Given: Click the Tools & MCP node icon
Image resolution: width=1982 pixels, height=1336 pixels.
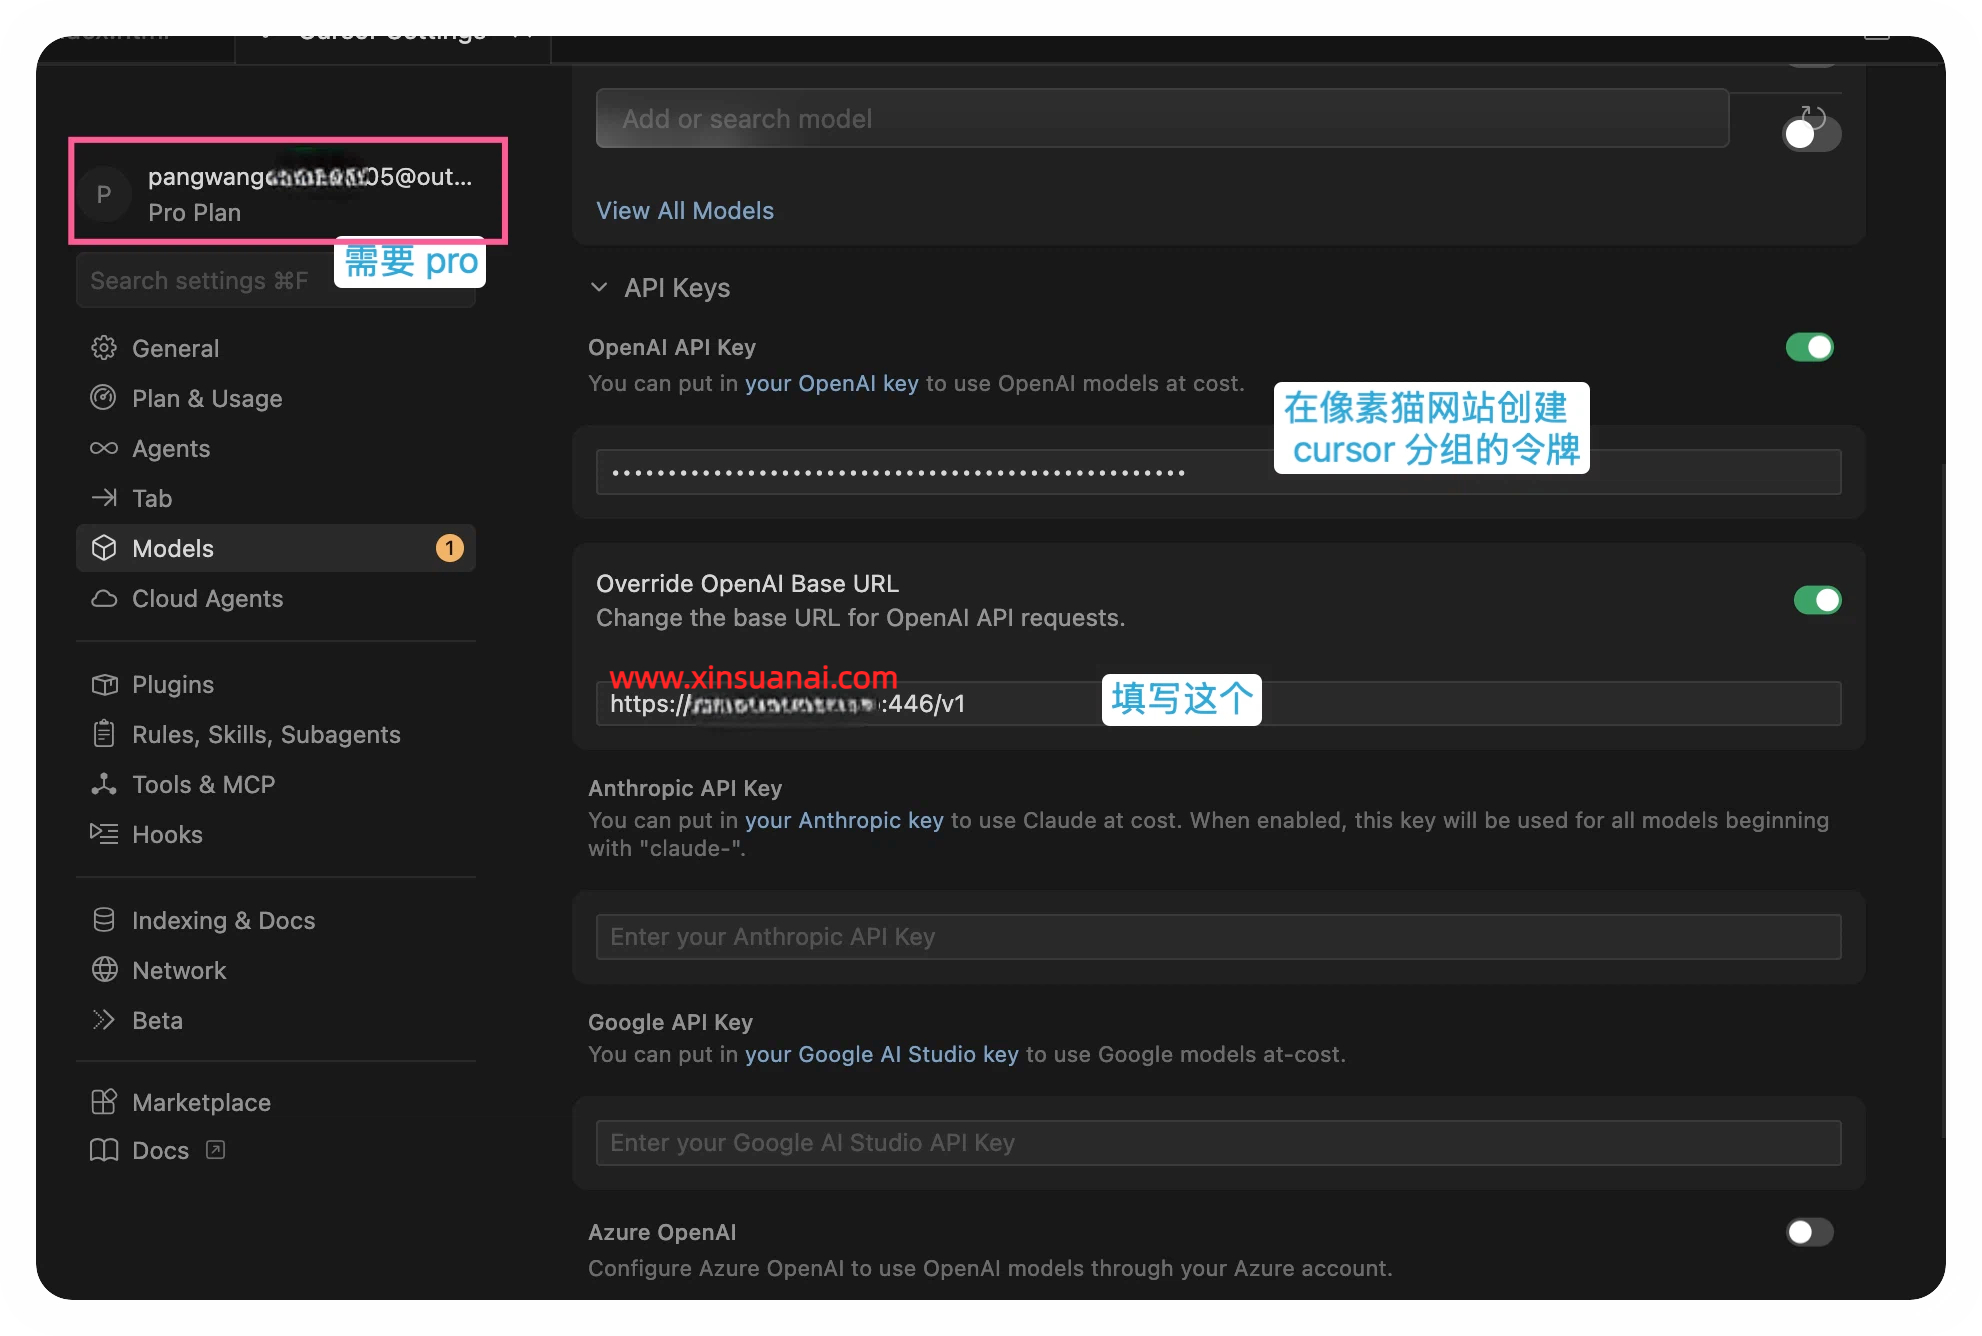Looking at the screenshot, I should coord(104,784).
